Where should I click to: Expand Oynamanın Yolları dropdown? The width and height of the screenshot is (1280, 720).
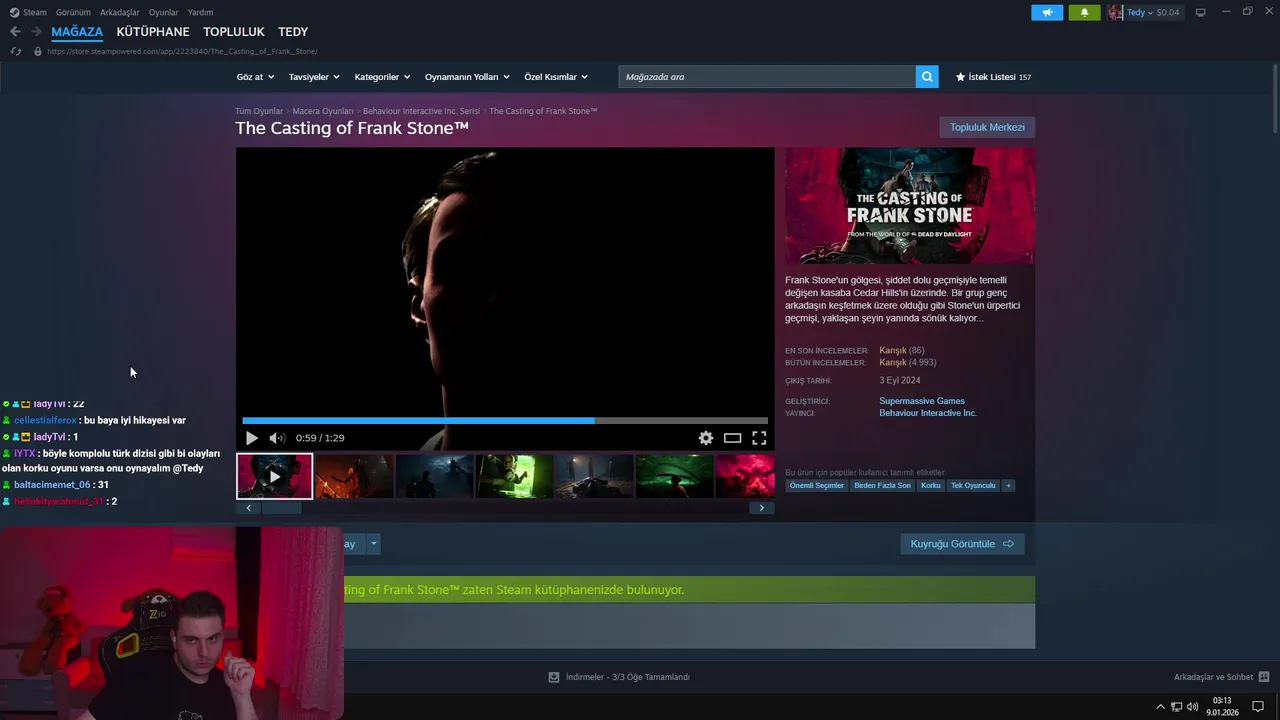[x=467, y=77]
